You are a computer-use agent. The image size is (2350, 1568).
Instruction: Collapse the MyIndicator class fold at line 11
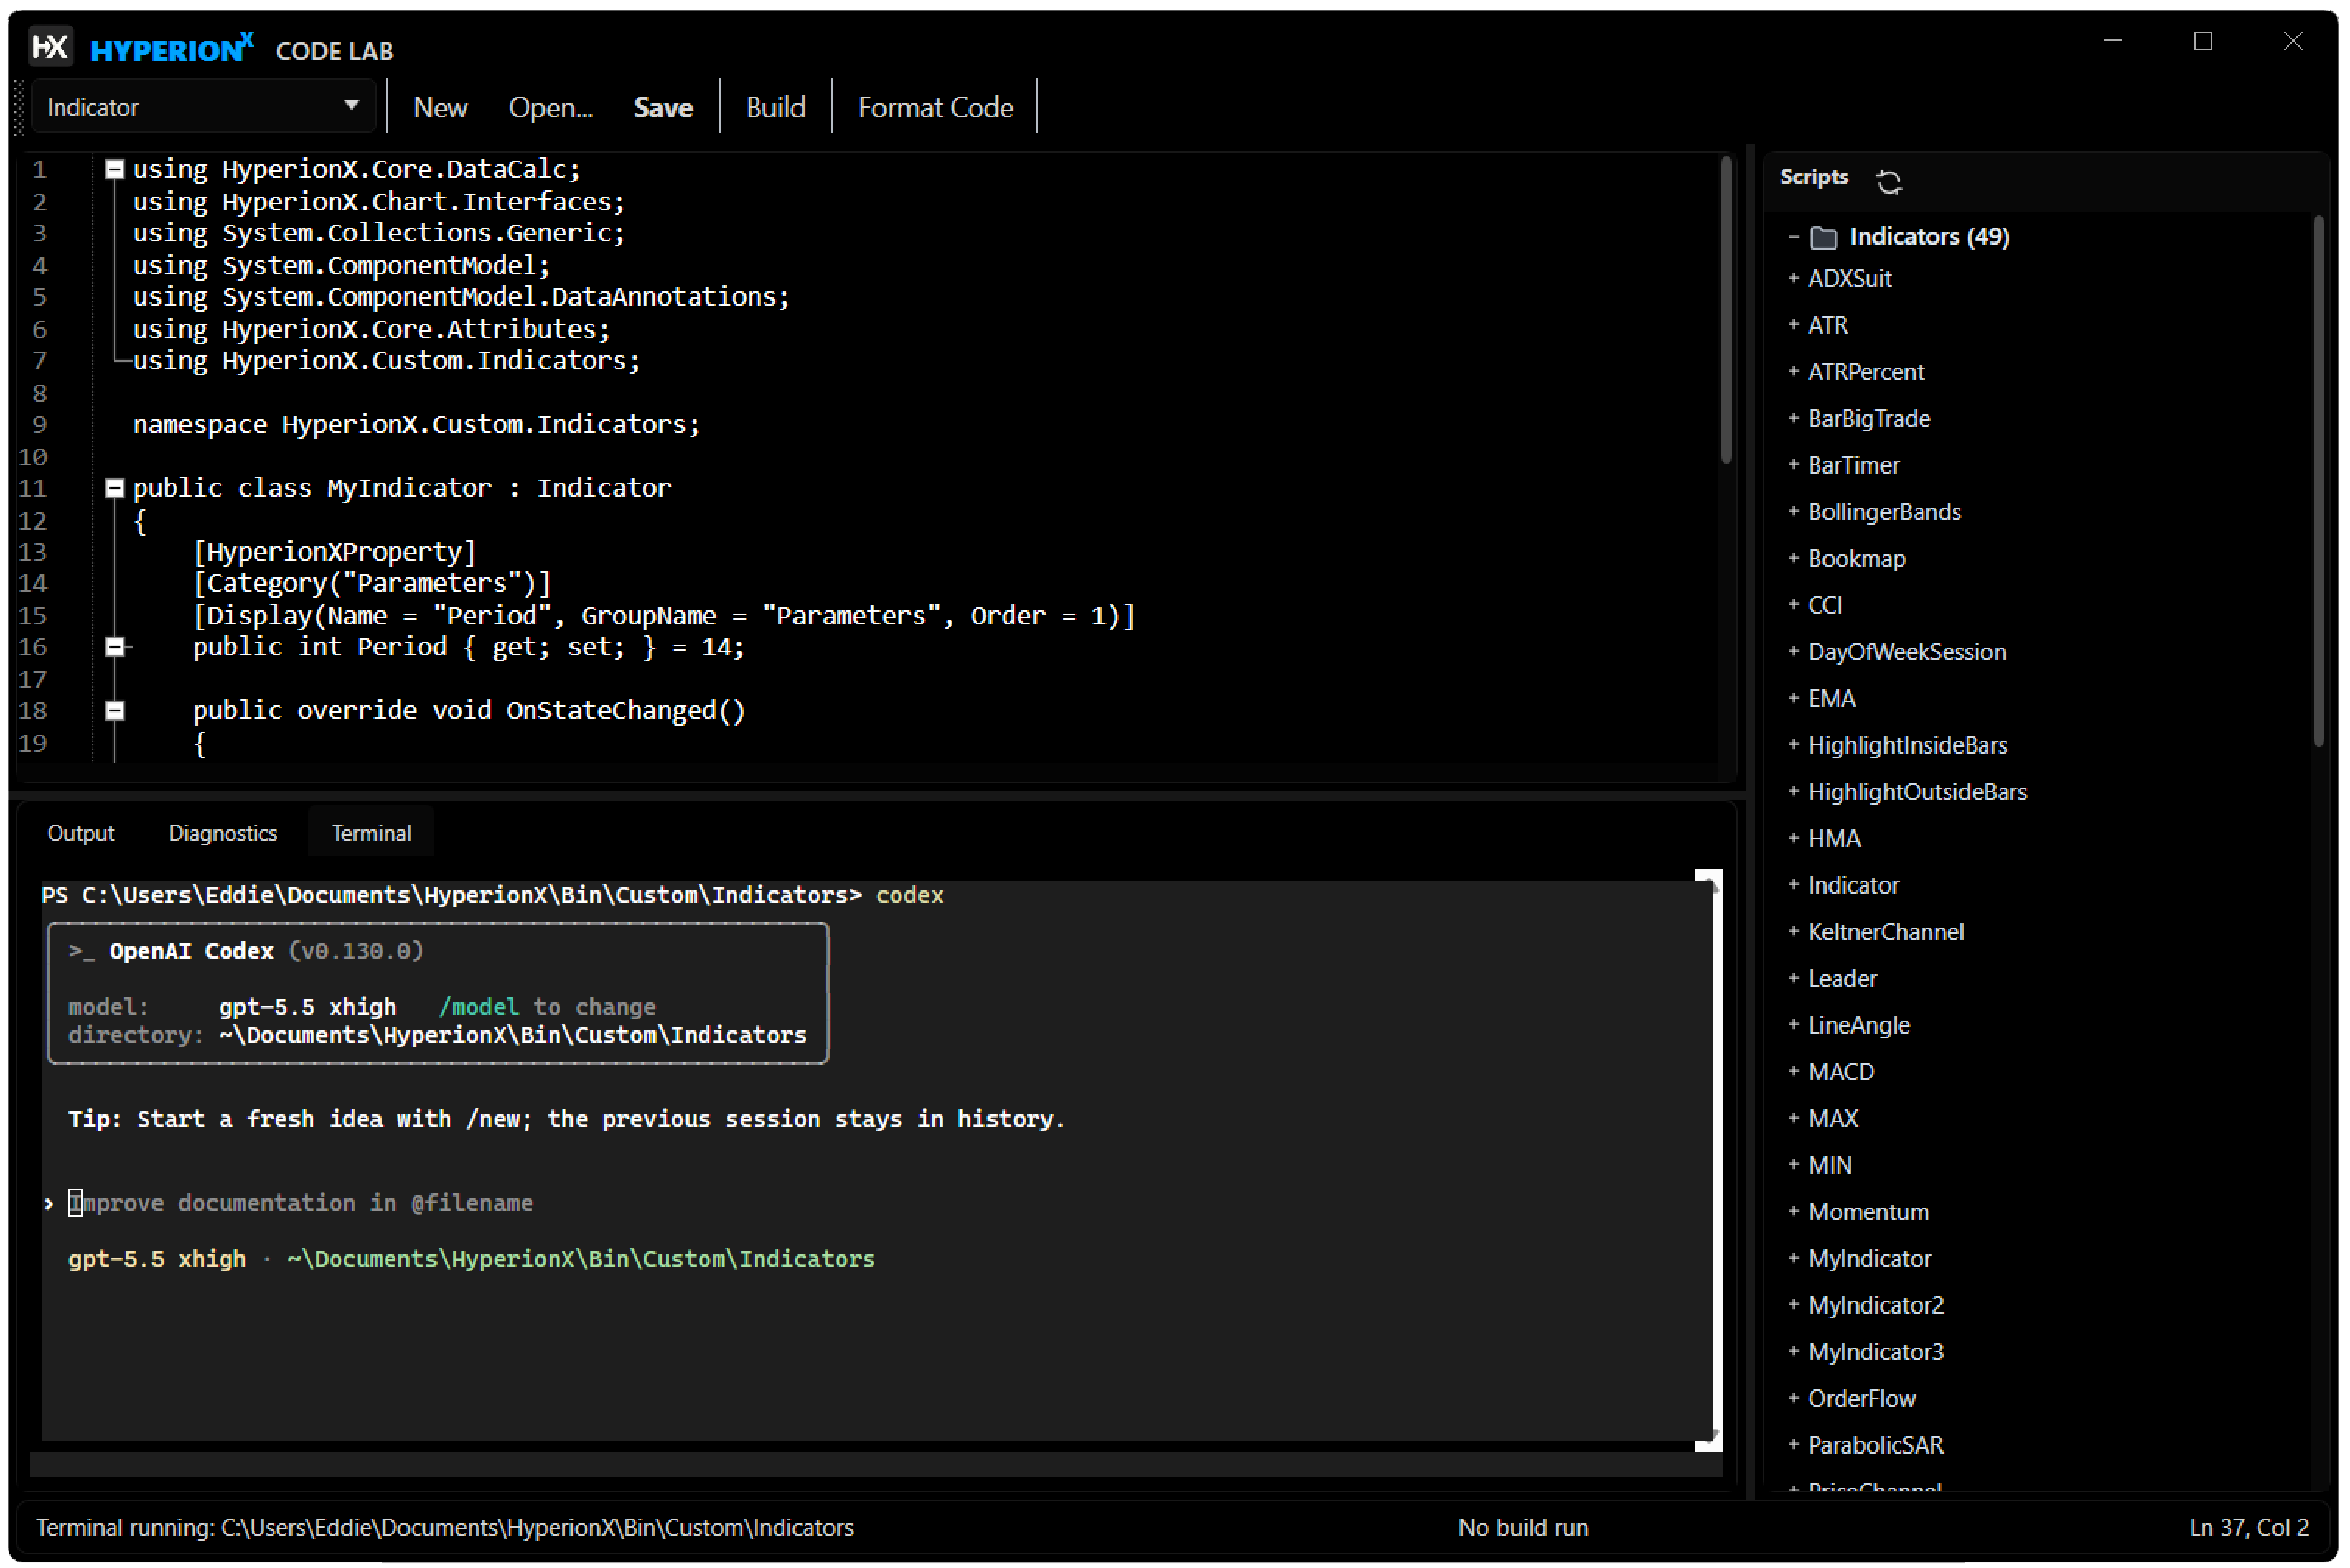tap(114, 488)
